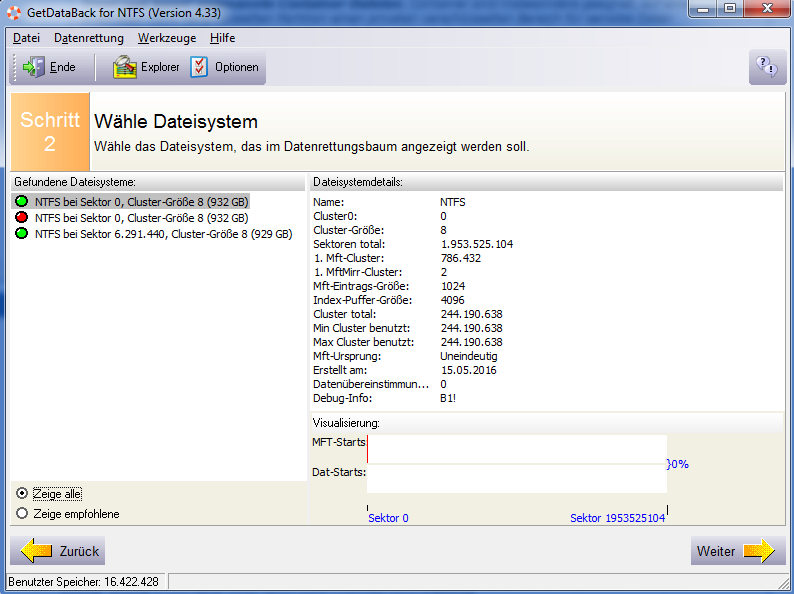Click the Ende label in the toolbar
The height and width of the screenshot is (594, 794).
pyautogui.click(x=63, y=67)
